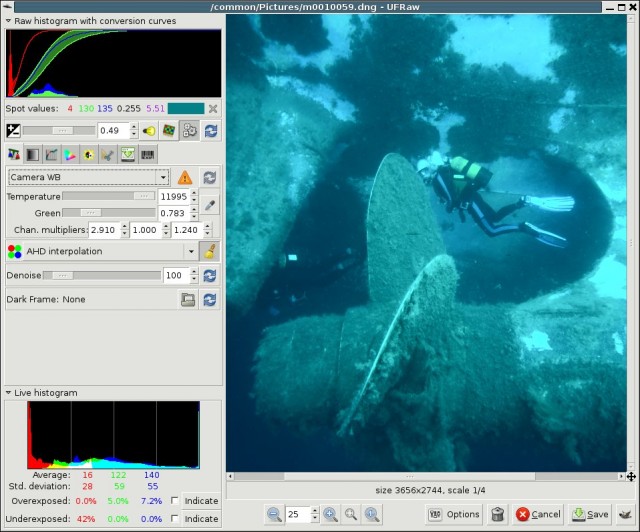Reset the denoise threshold
This screenshot has width=640, height=532.
210,275
